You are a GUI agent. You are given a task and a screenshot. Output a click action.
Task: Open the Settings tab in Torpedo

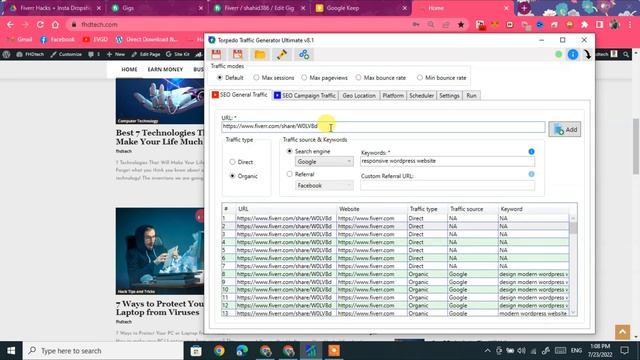(x=449, y=96)
